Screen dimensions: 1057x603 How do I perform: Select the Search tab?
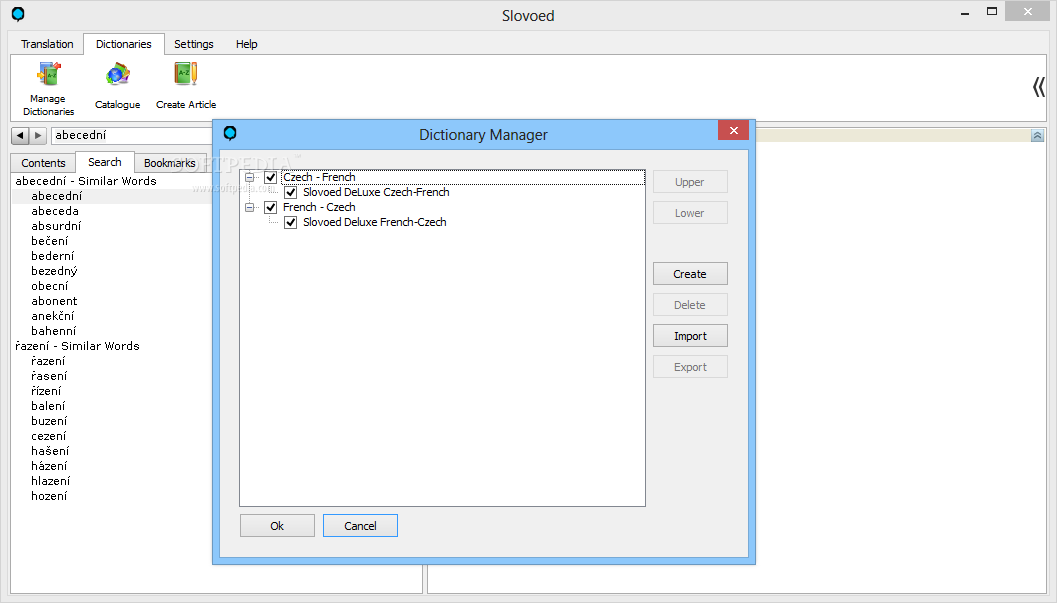(104, 162)
